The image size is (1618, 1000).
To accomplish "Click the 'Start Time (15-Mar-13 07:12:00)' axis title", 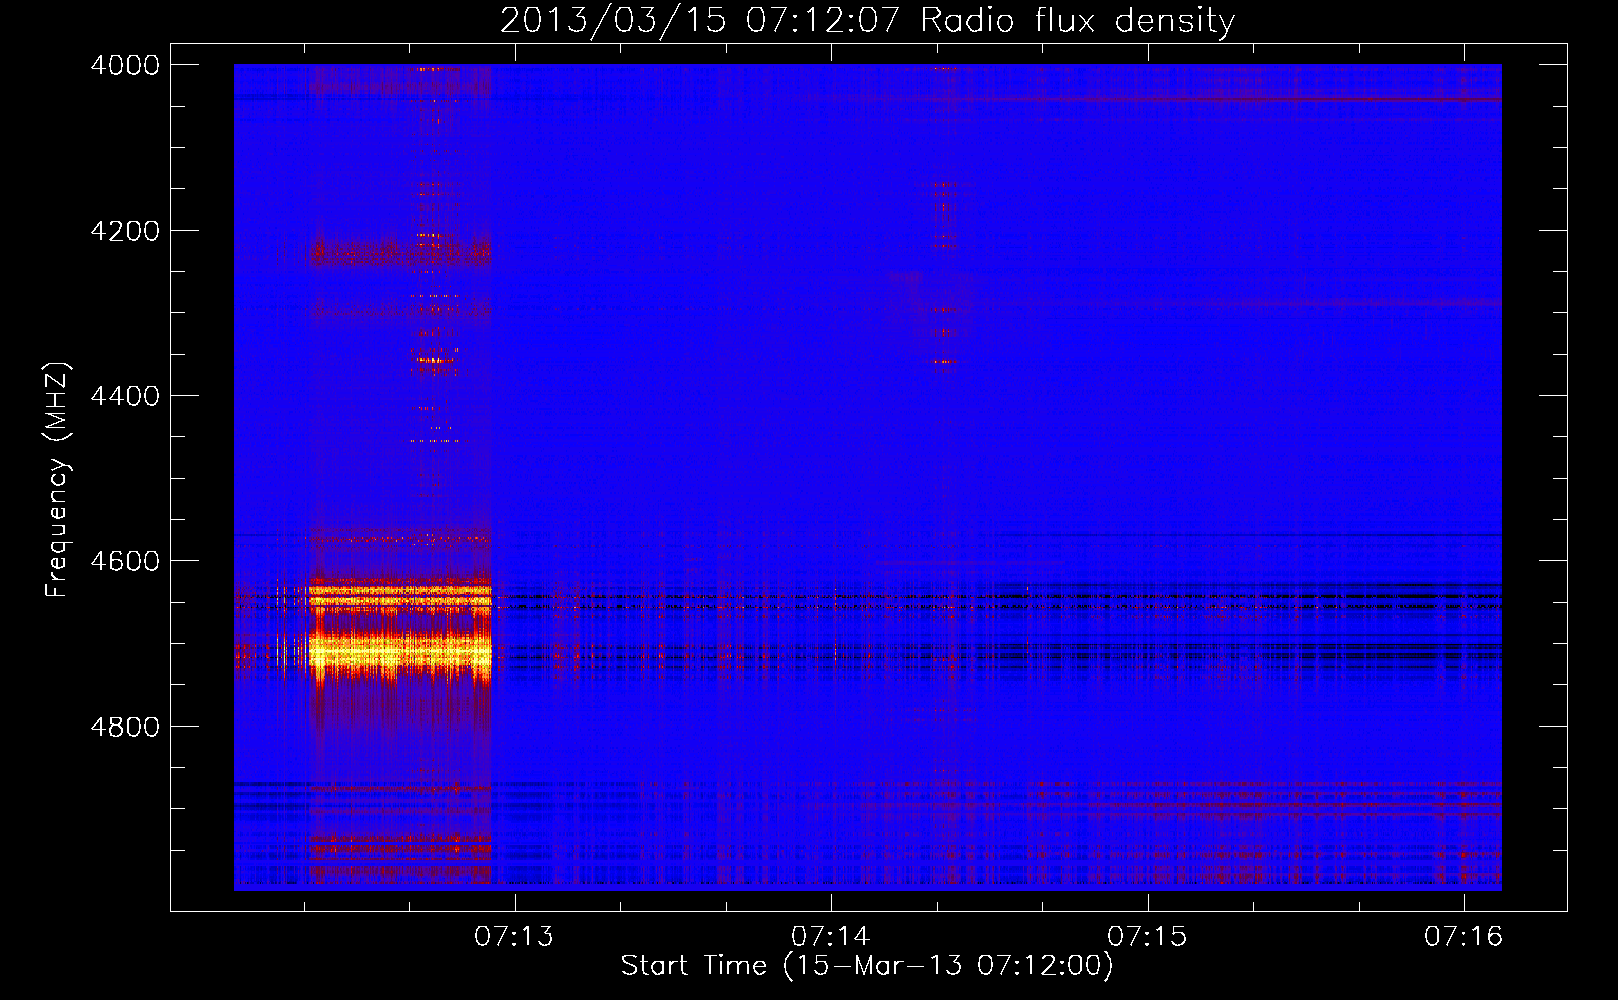I will pos(867,966).
